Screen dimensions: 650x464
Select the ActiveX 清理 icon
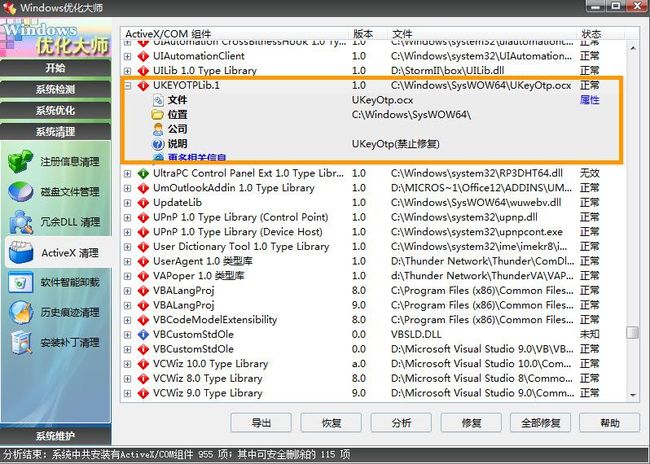pos(20,252)
